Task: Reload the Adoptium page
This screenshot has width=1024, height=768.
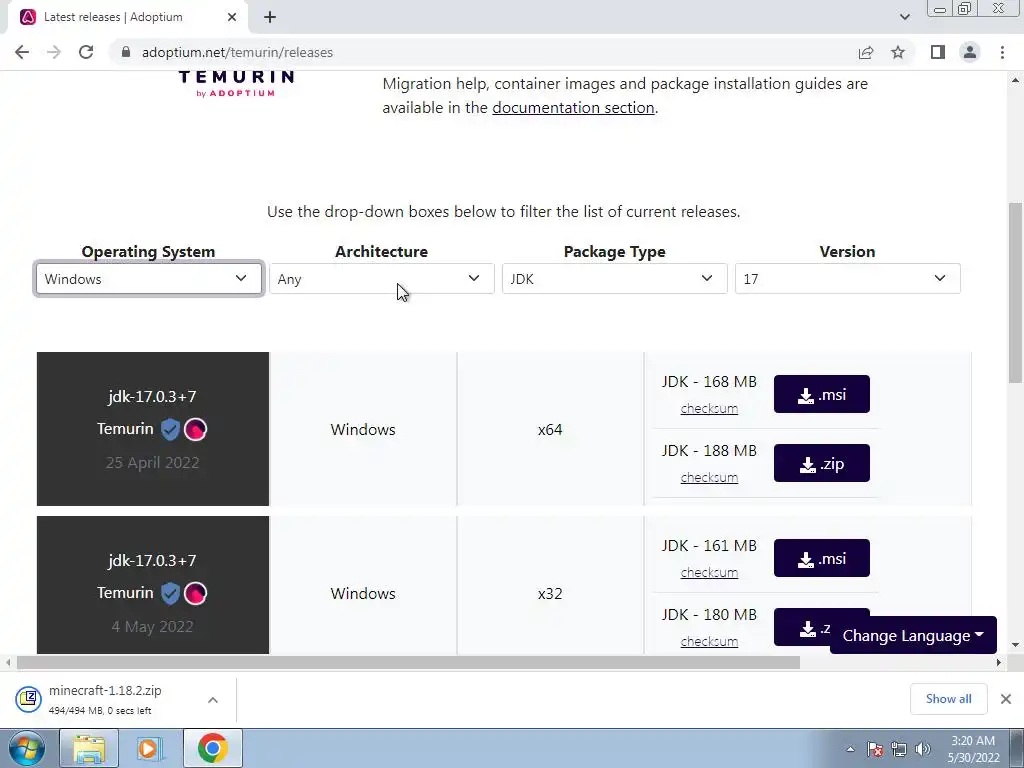Action: tap(86, 52)
